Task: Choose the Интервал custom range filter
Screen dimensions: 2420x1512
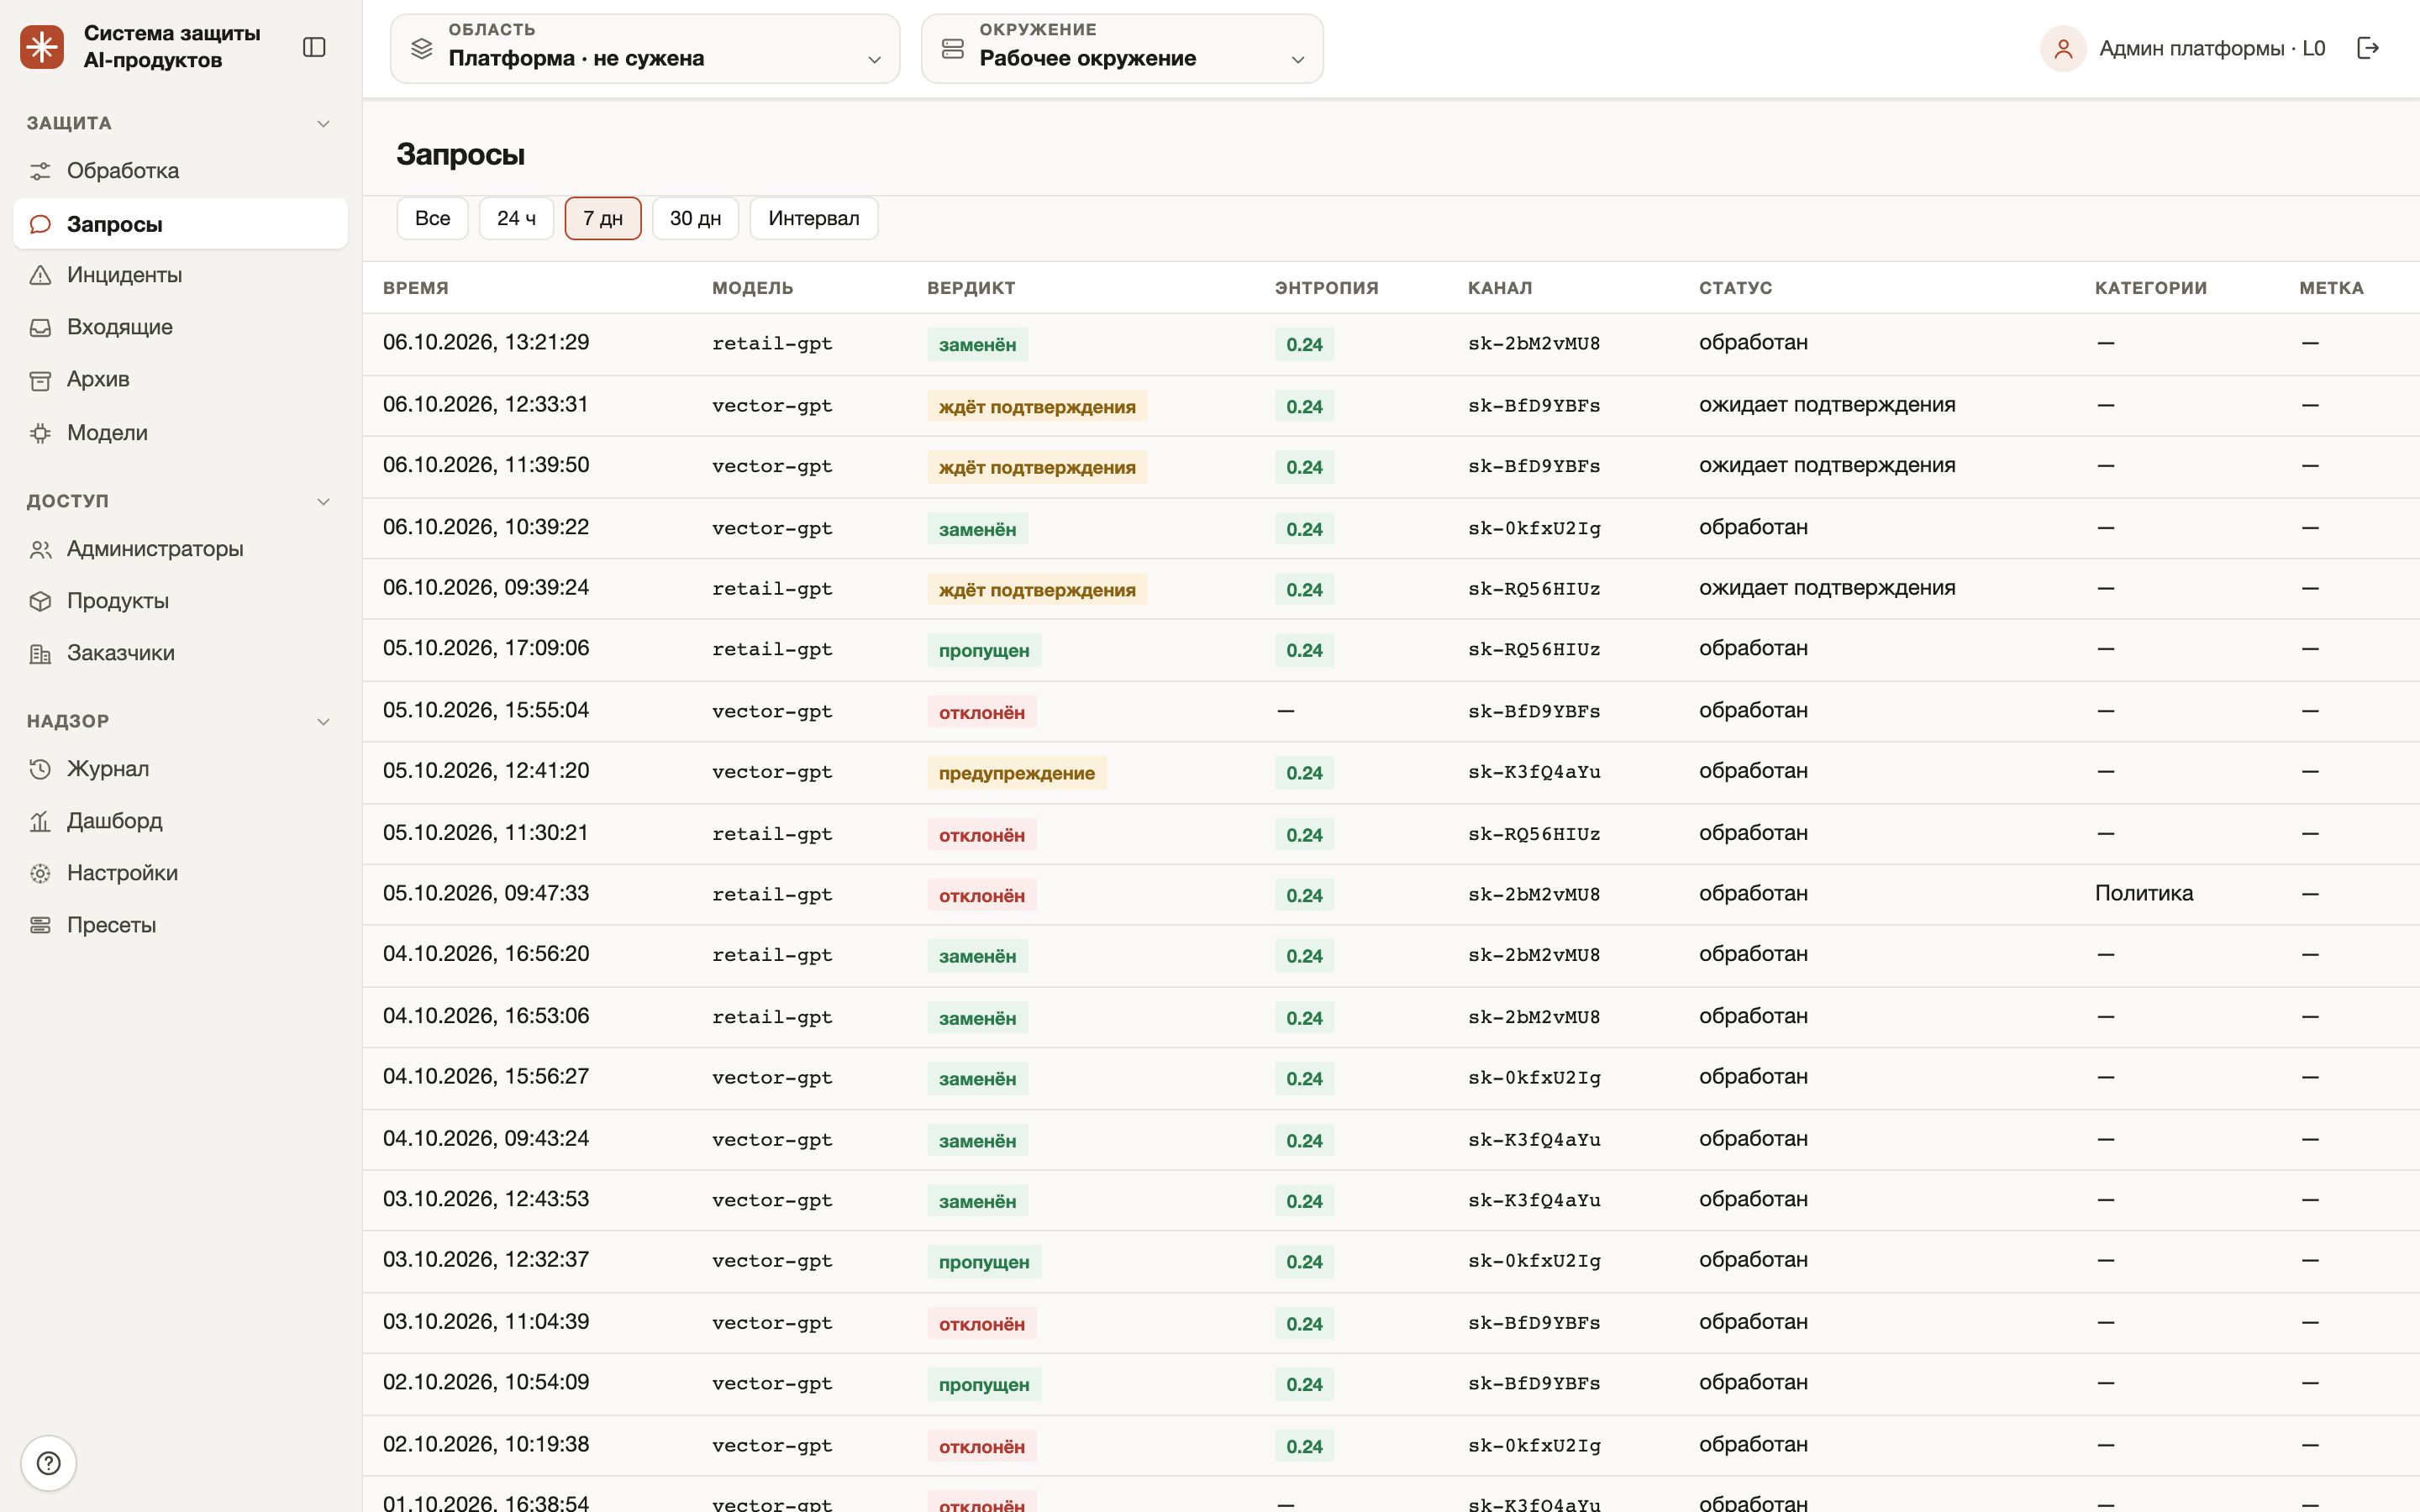Action: pos(813,218)
